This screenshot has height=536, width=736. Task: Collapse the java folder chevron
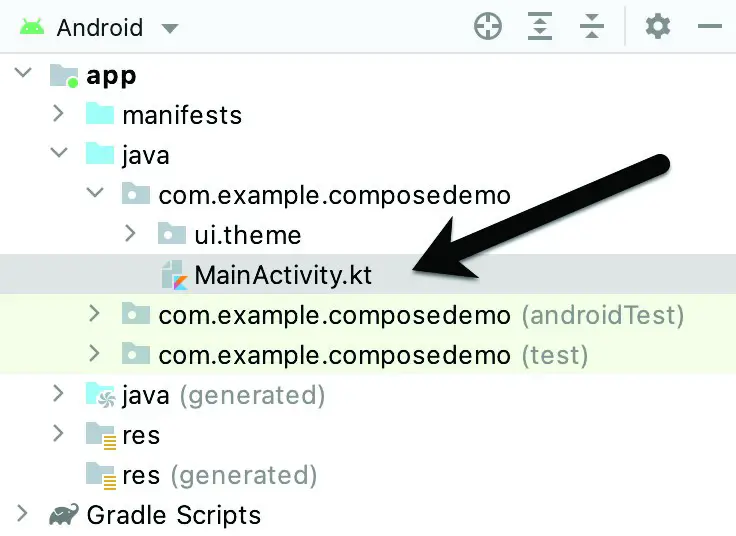(59, 153)
